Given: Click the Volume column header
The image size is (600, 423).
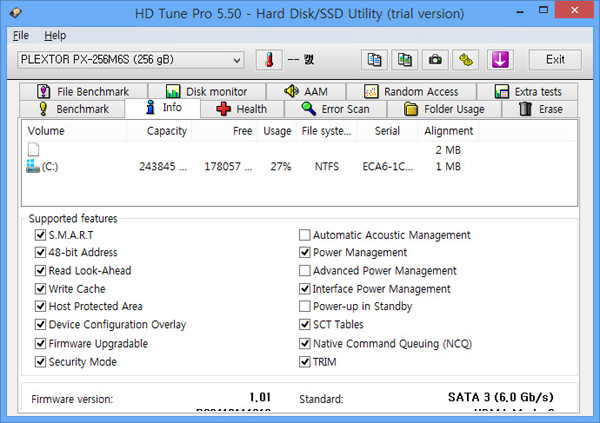Looking at the screenshot, I should (x=74, y=131).
